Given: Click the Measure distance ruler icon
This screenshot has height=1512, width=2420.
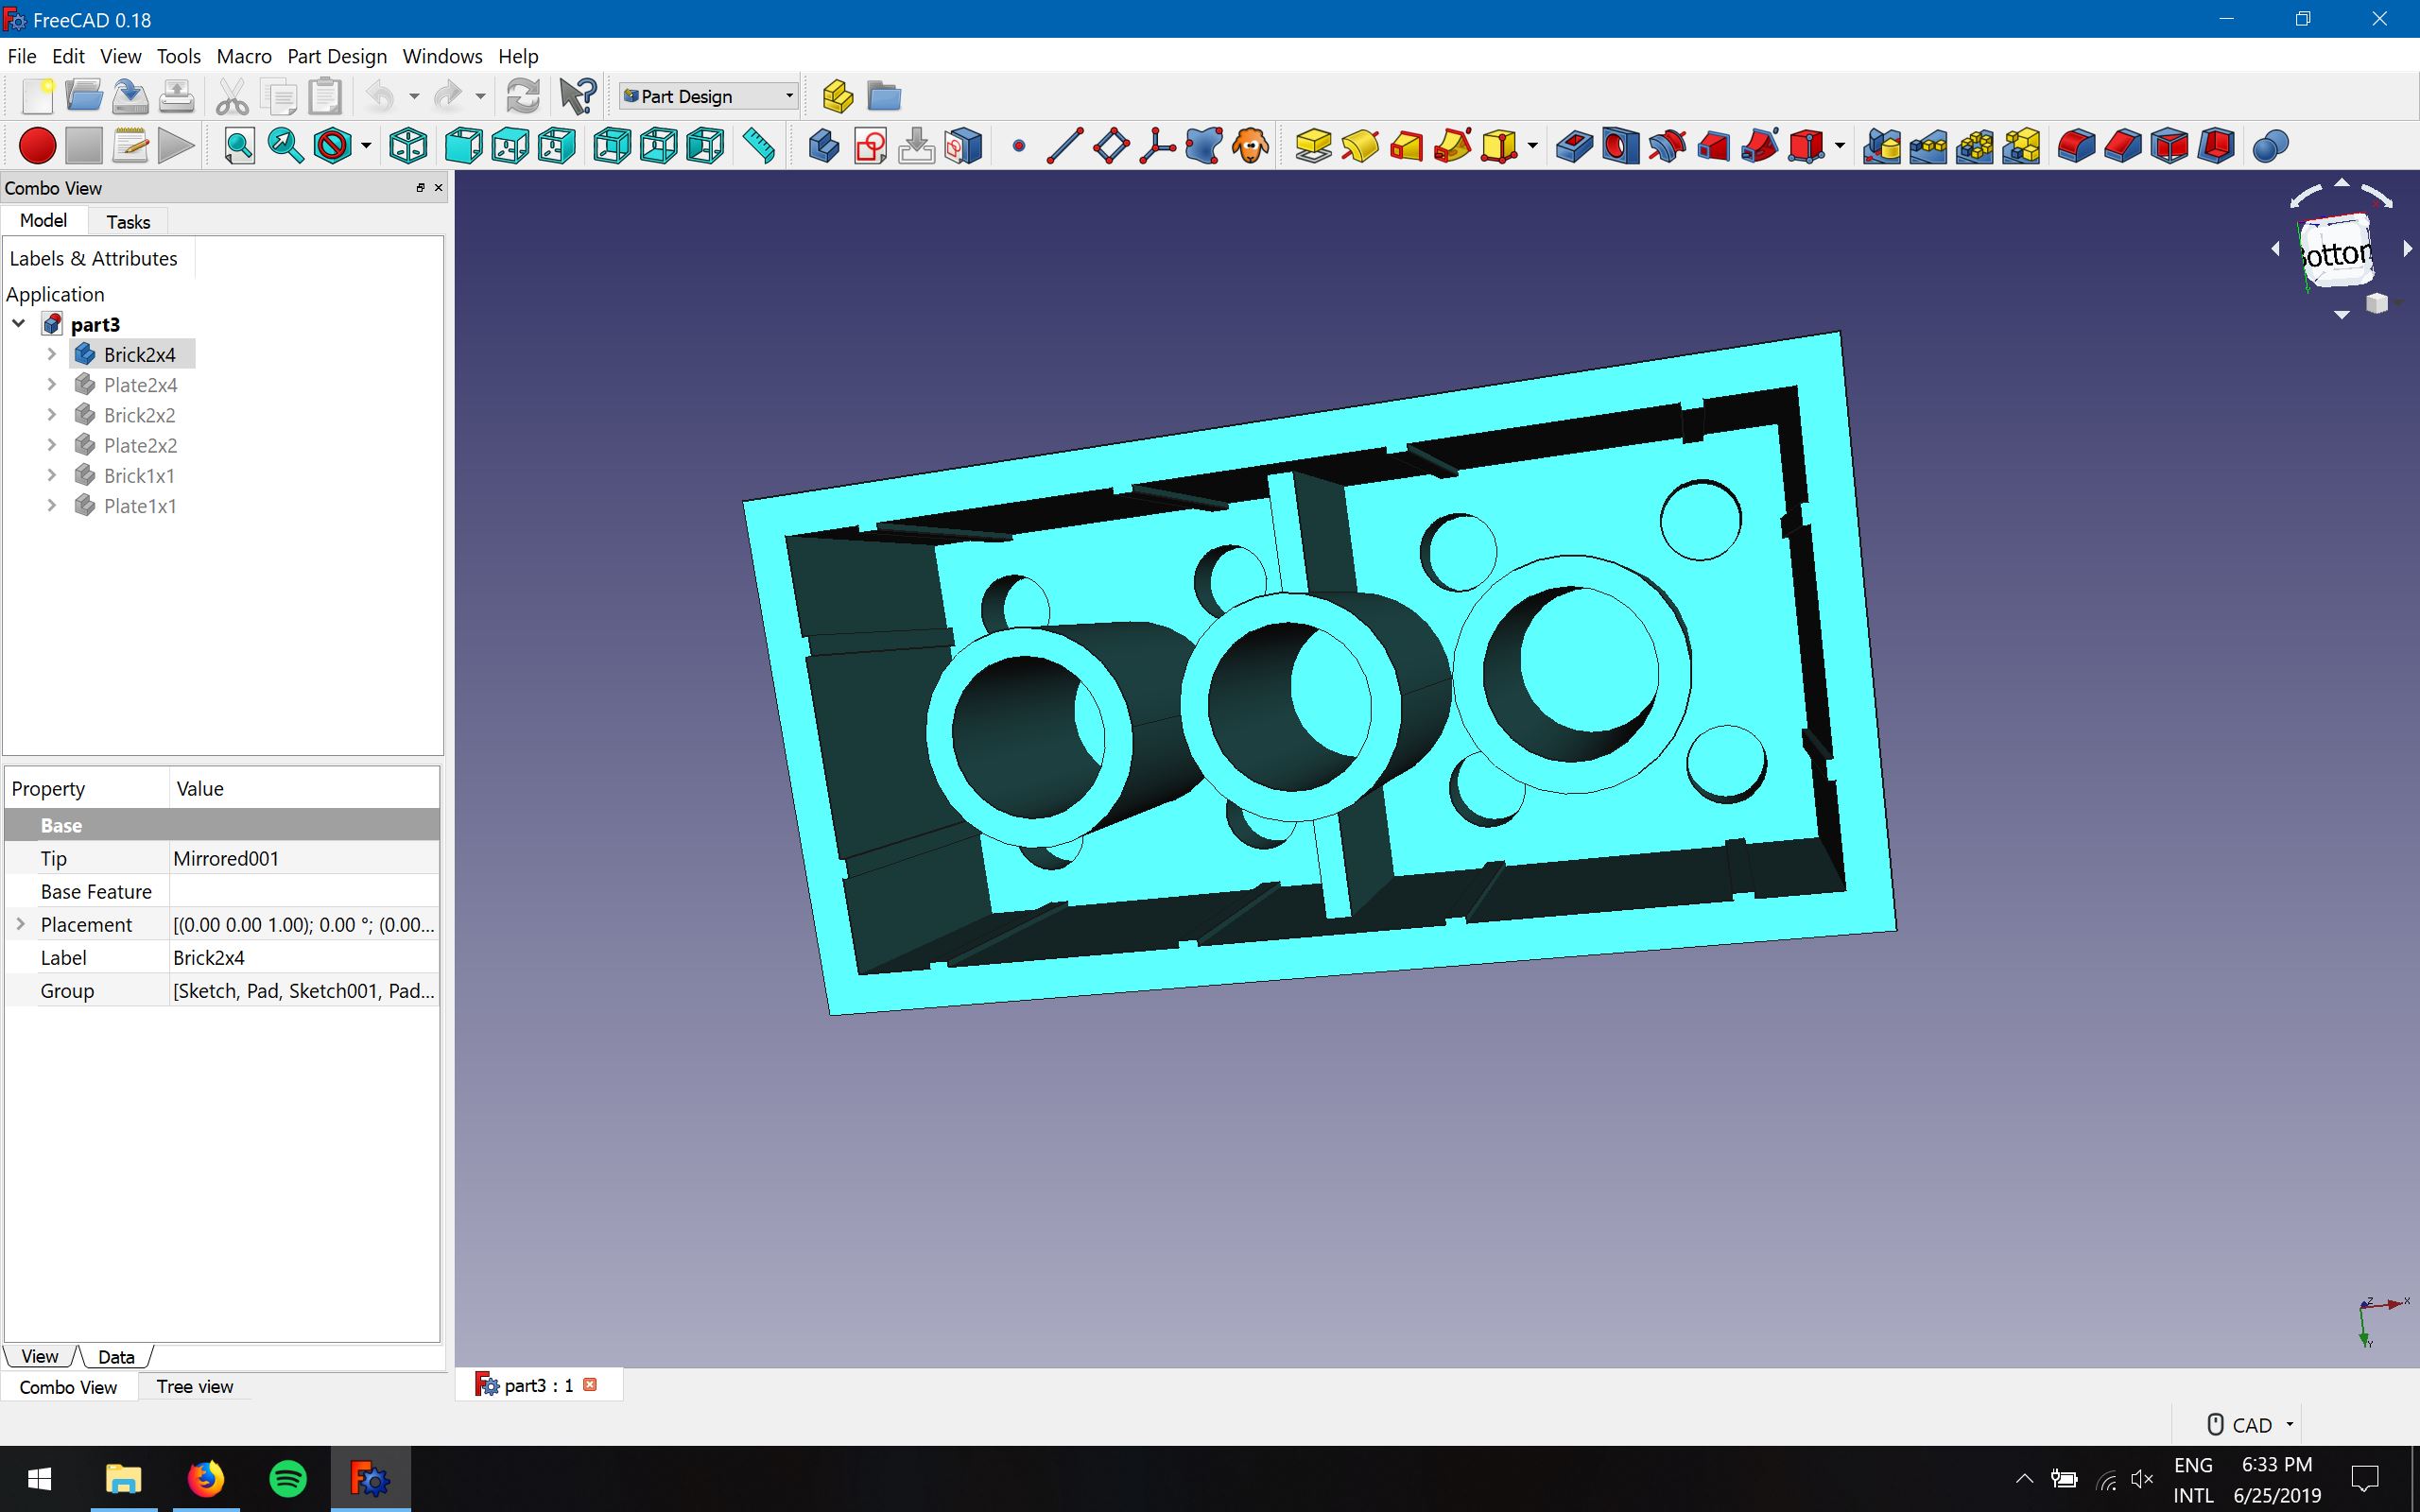Looking at the screenshot, I should (759, 146).
